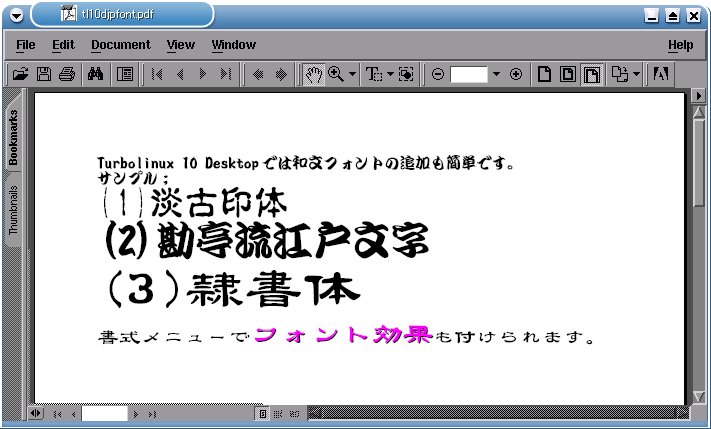Print the document using the printer icon
Viewport: 711px width, 429px height.
[67, 74]
